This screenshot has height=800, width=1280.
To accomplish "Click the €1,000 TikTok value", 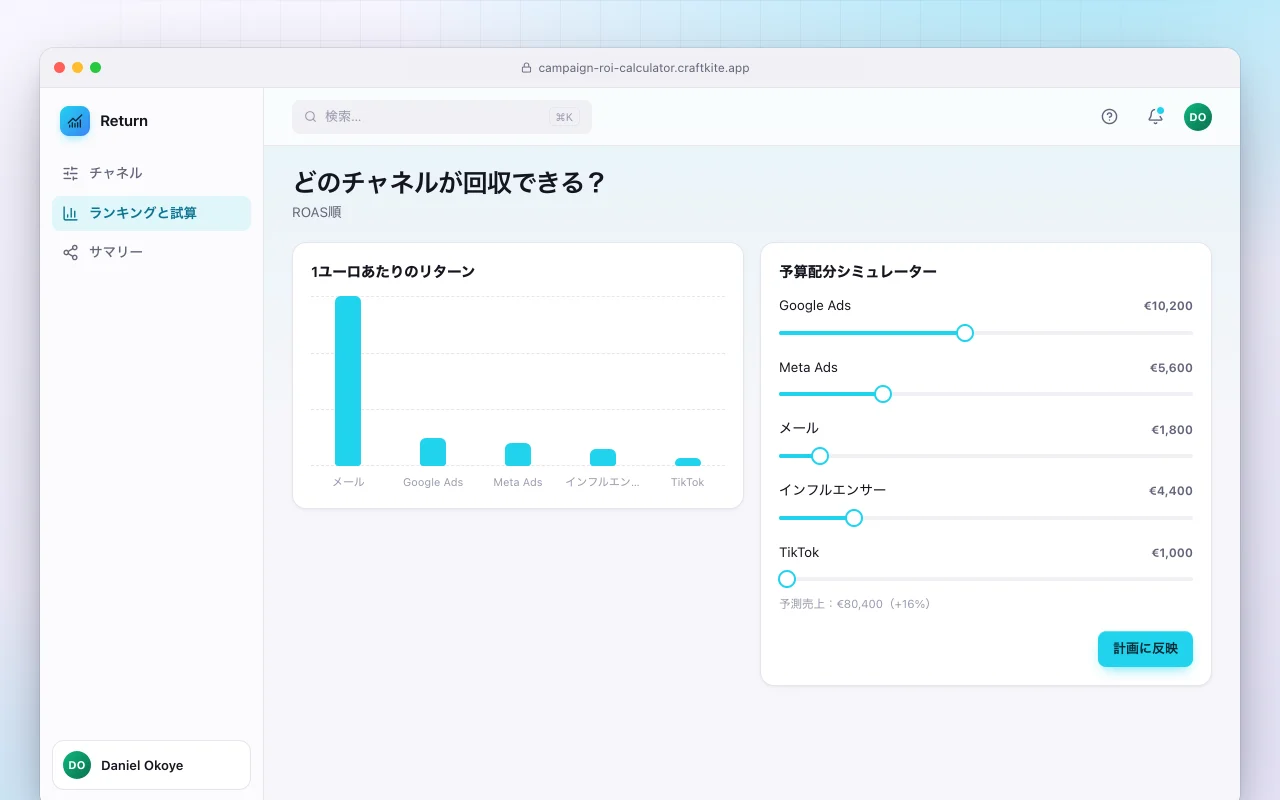I will (x=1172, y=553).
